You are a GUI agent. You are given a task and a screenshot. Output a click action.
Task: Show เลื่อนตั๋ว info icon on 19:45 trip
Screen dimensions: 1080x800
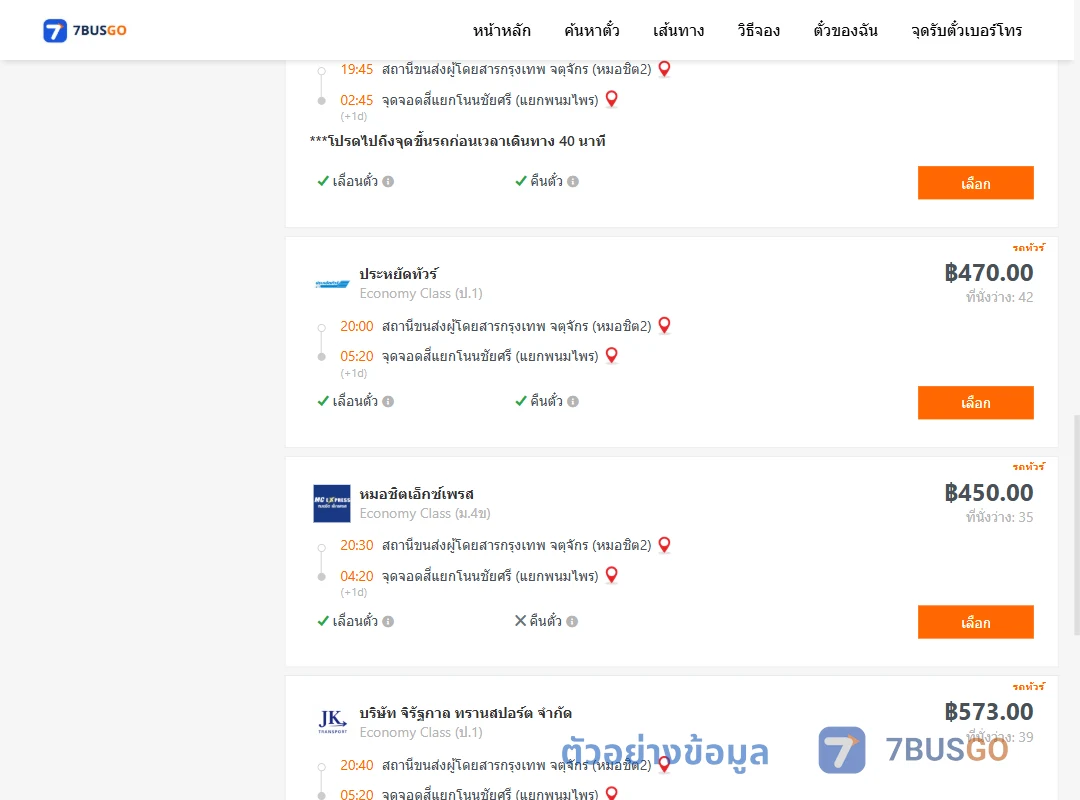(388, 181)
